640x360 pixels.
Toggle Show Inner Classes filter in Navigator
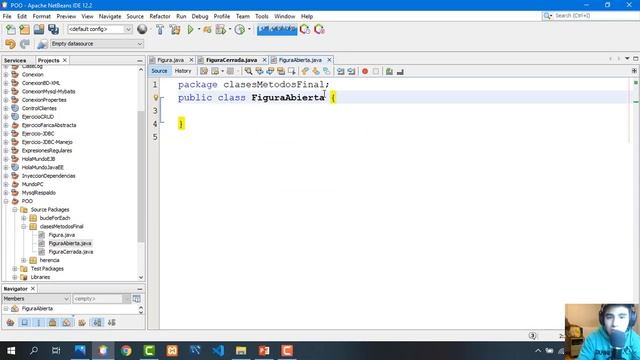click(67, 323)
